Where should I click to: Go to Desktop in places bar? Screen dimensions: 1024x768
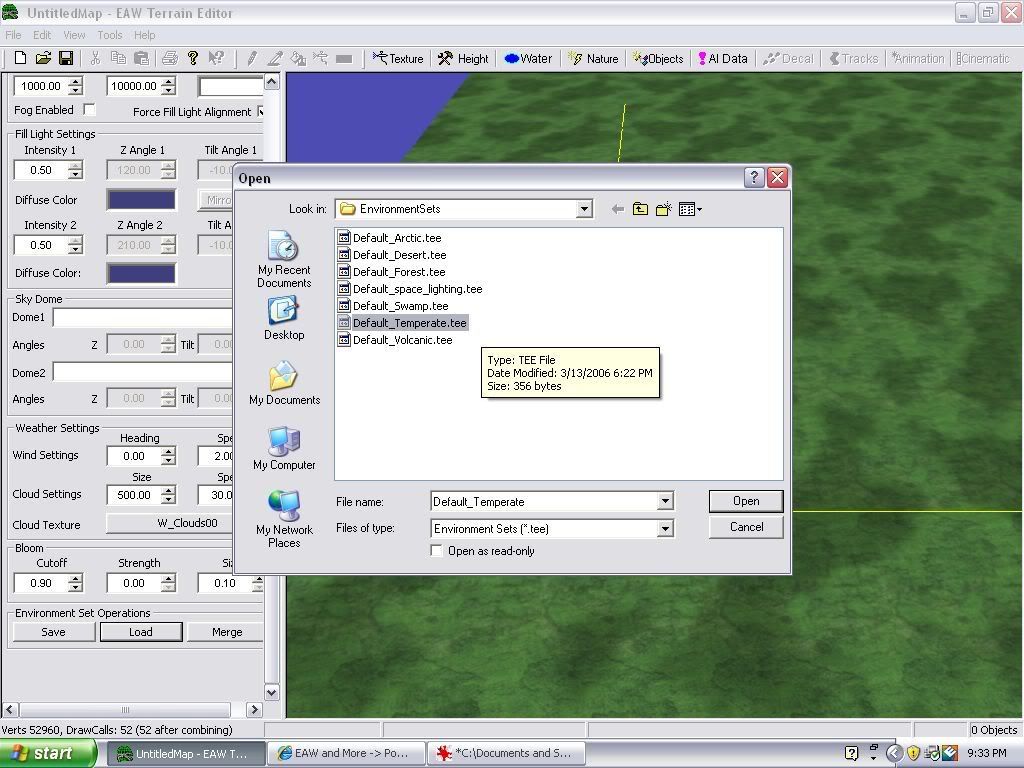point(284,318)
